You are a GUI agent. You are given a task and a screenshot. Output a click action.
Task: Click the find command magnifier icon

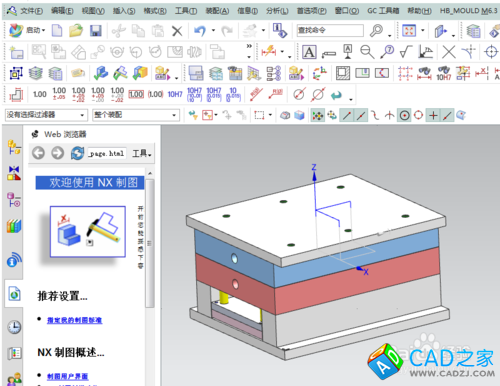(376, 31)
